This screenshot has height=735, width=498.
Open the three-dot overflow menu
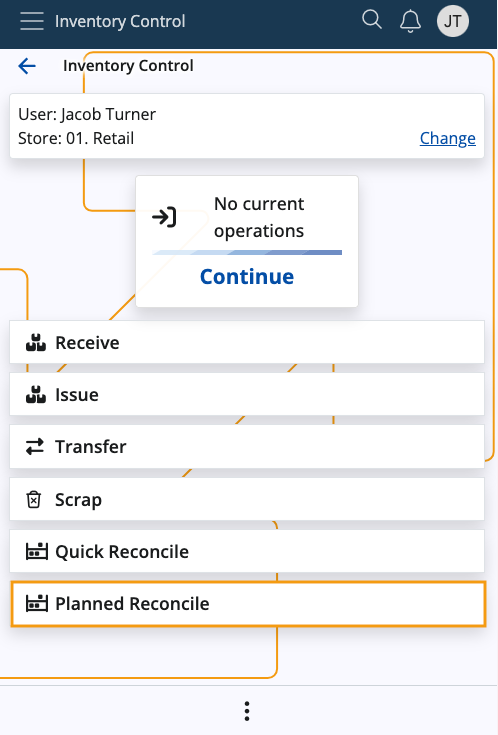click(x=247, y=711)
